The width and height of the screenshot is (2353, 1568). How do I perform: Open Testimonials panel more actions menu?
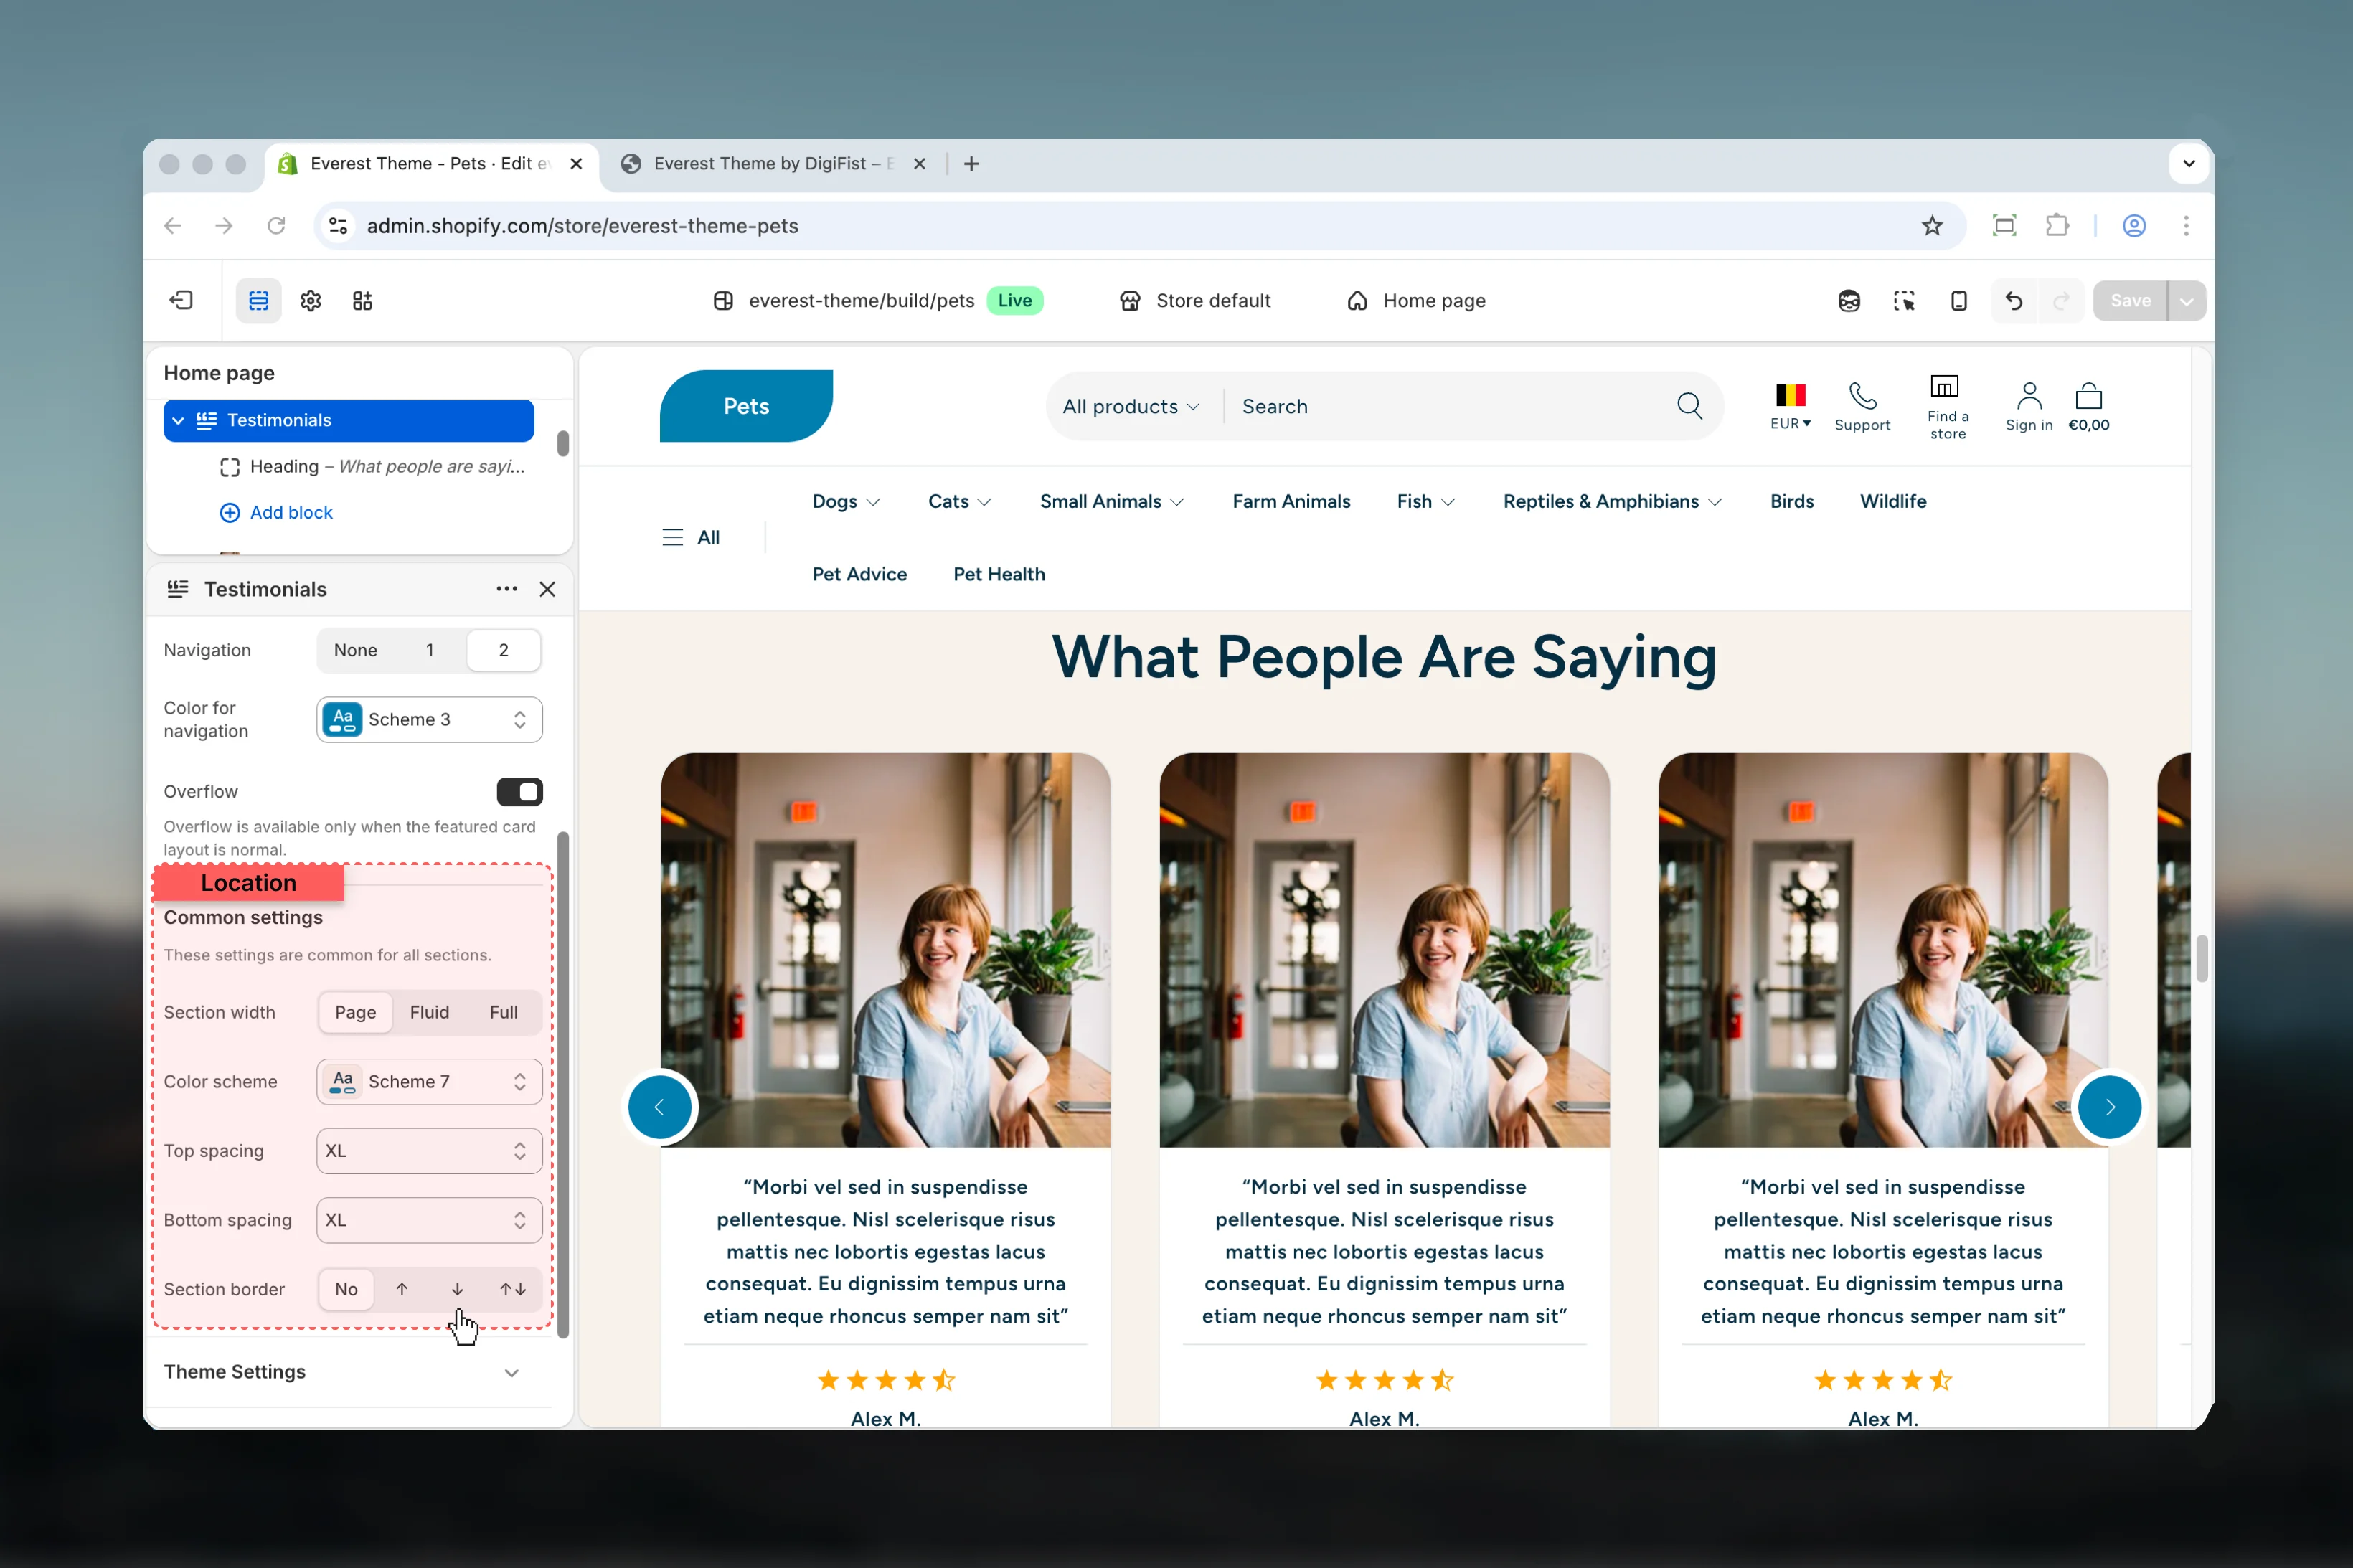pyautogui.click(x=506, y=589)
